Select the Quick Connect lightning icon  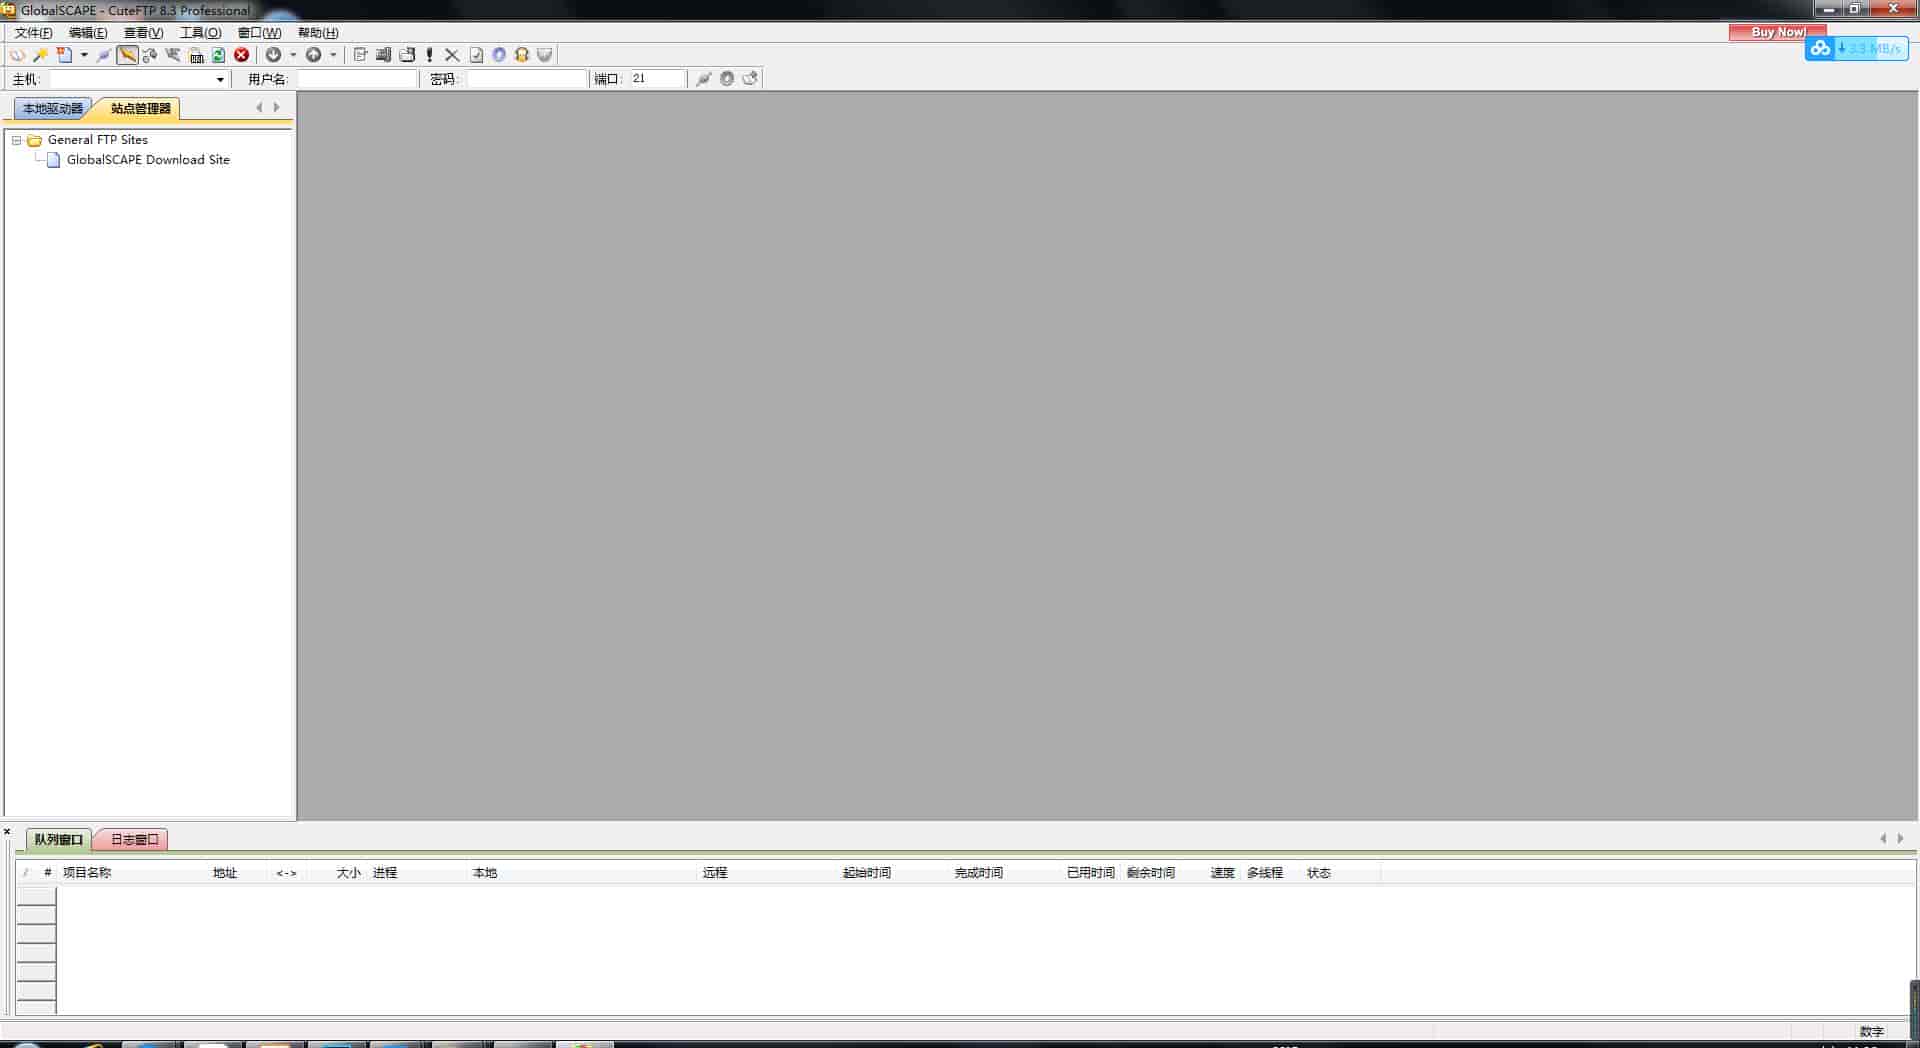pyautogui.click(x=127, y=55)
